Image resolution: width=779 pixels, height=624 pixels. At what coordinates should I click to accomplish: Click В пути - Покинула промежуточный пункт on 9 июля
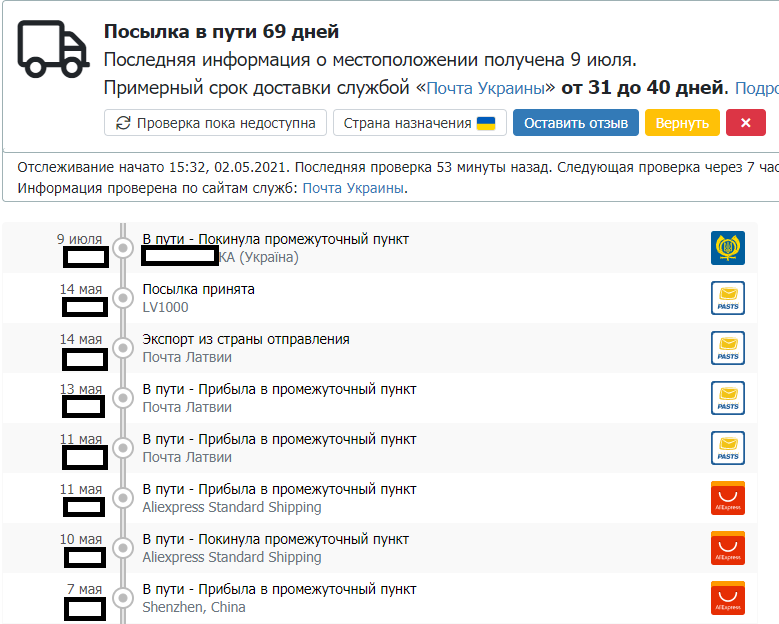(x=276, y=239)
